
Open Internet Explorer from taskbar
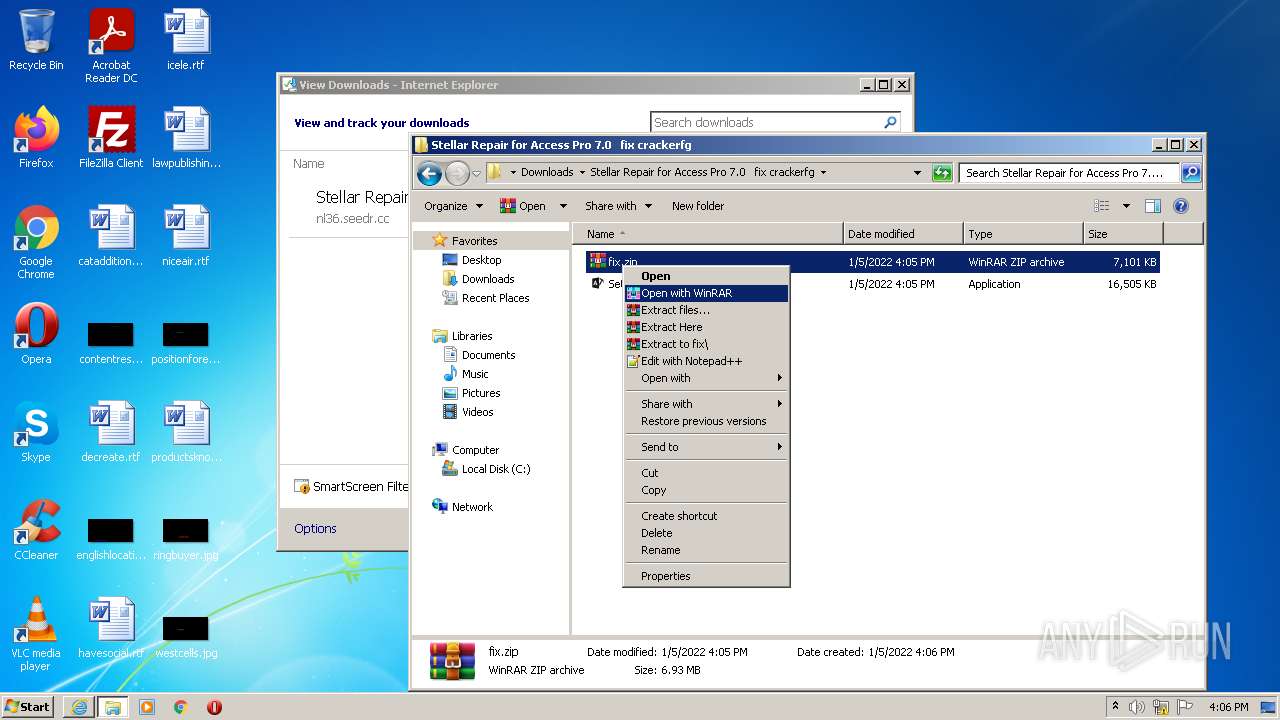click(79, 707)
